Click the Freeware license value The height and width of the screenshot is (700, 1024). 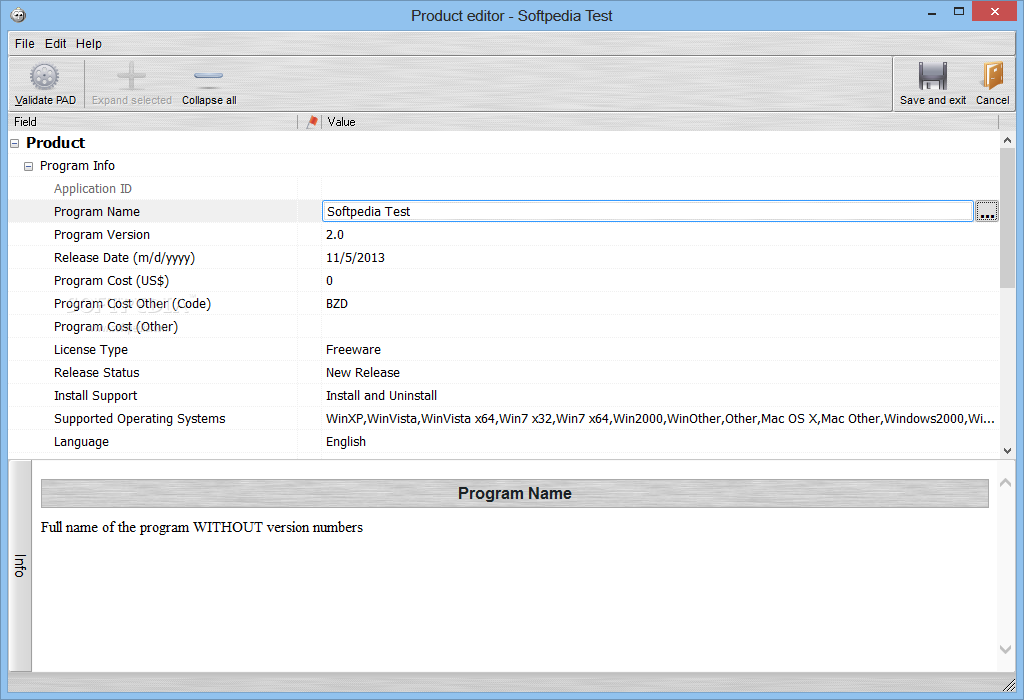click(353, 349)
